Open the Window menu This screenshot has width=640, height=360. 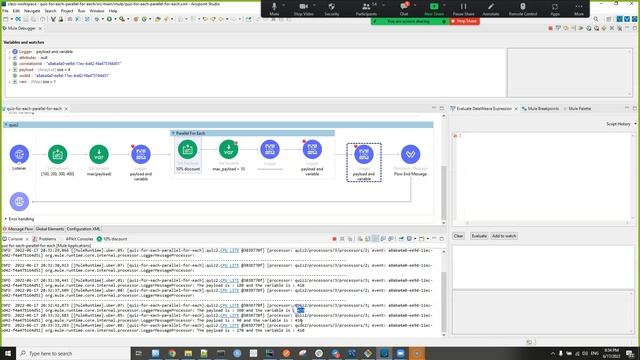click(97, 11)
